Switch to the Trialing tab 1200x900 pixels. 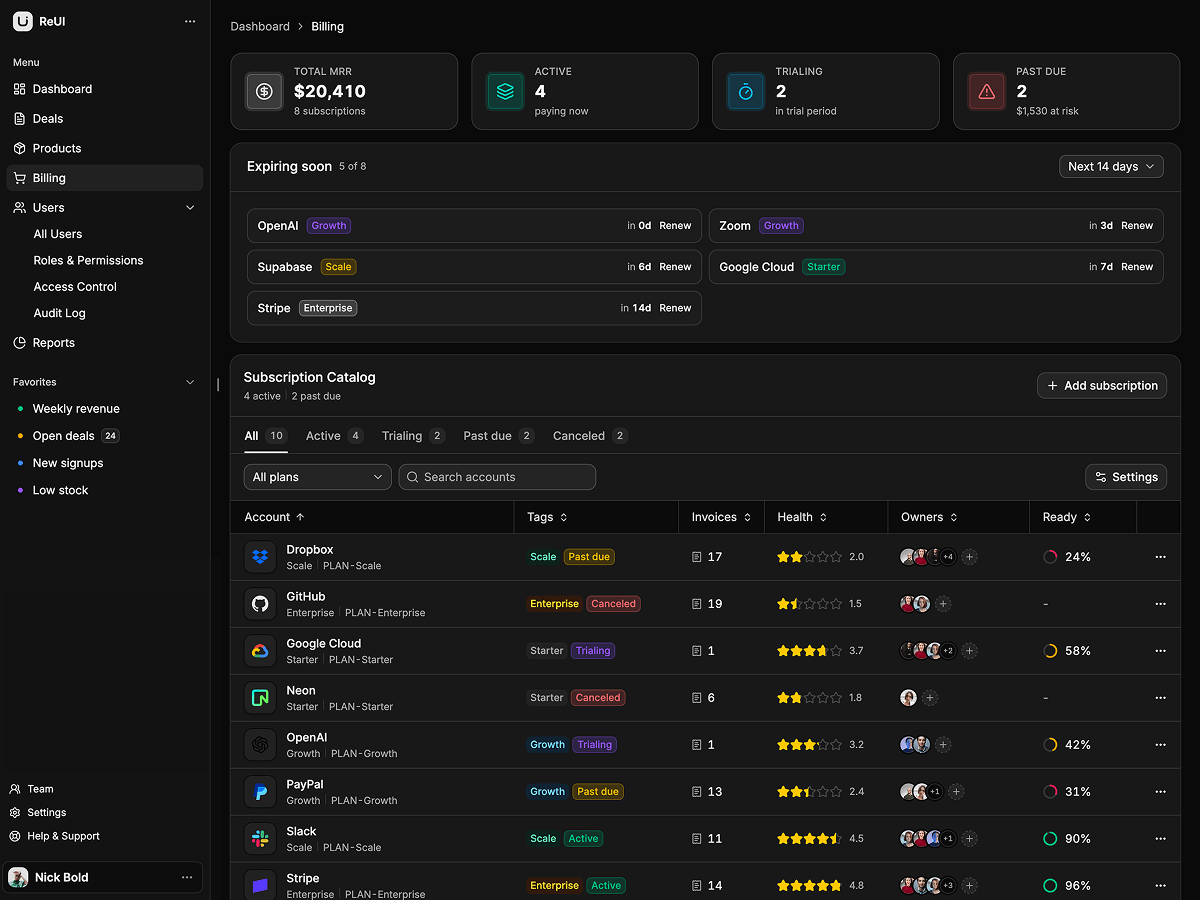point(413,436)
